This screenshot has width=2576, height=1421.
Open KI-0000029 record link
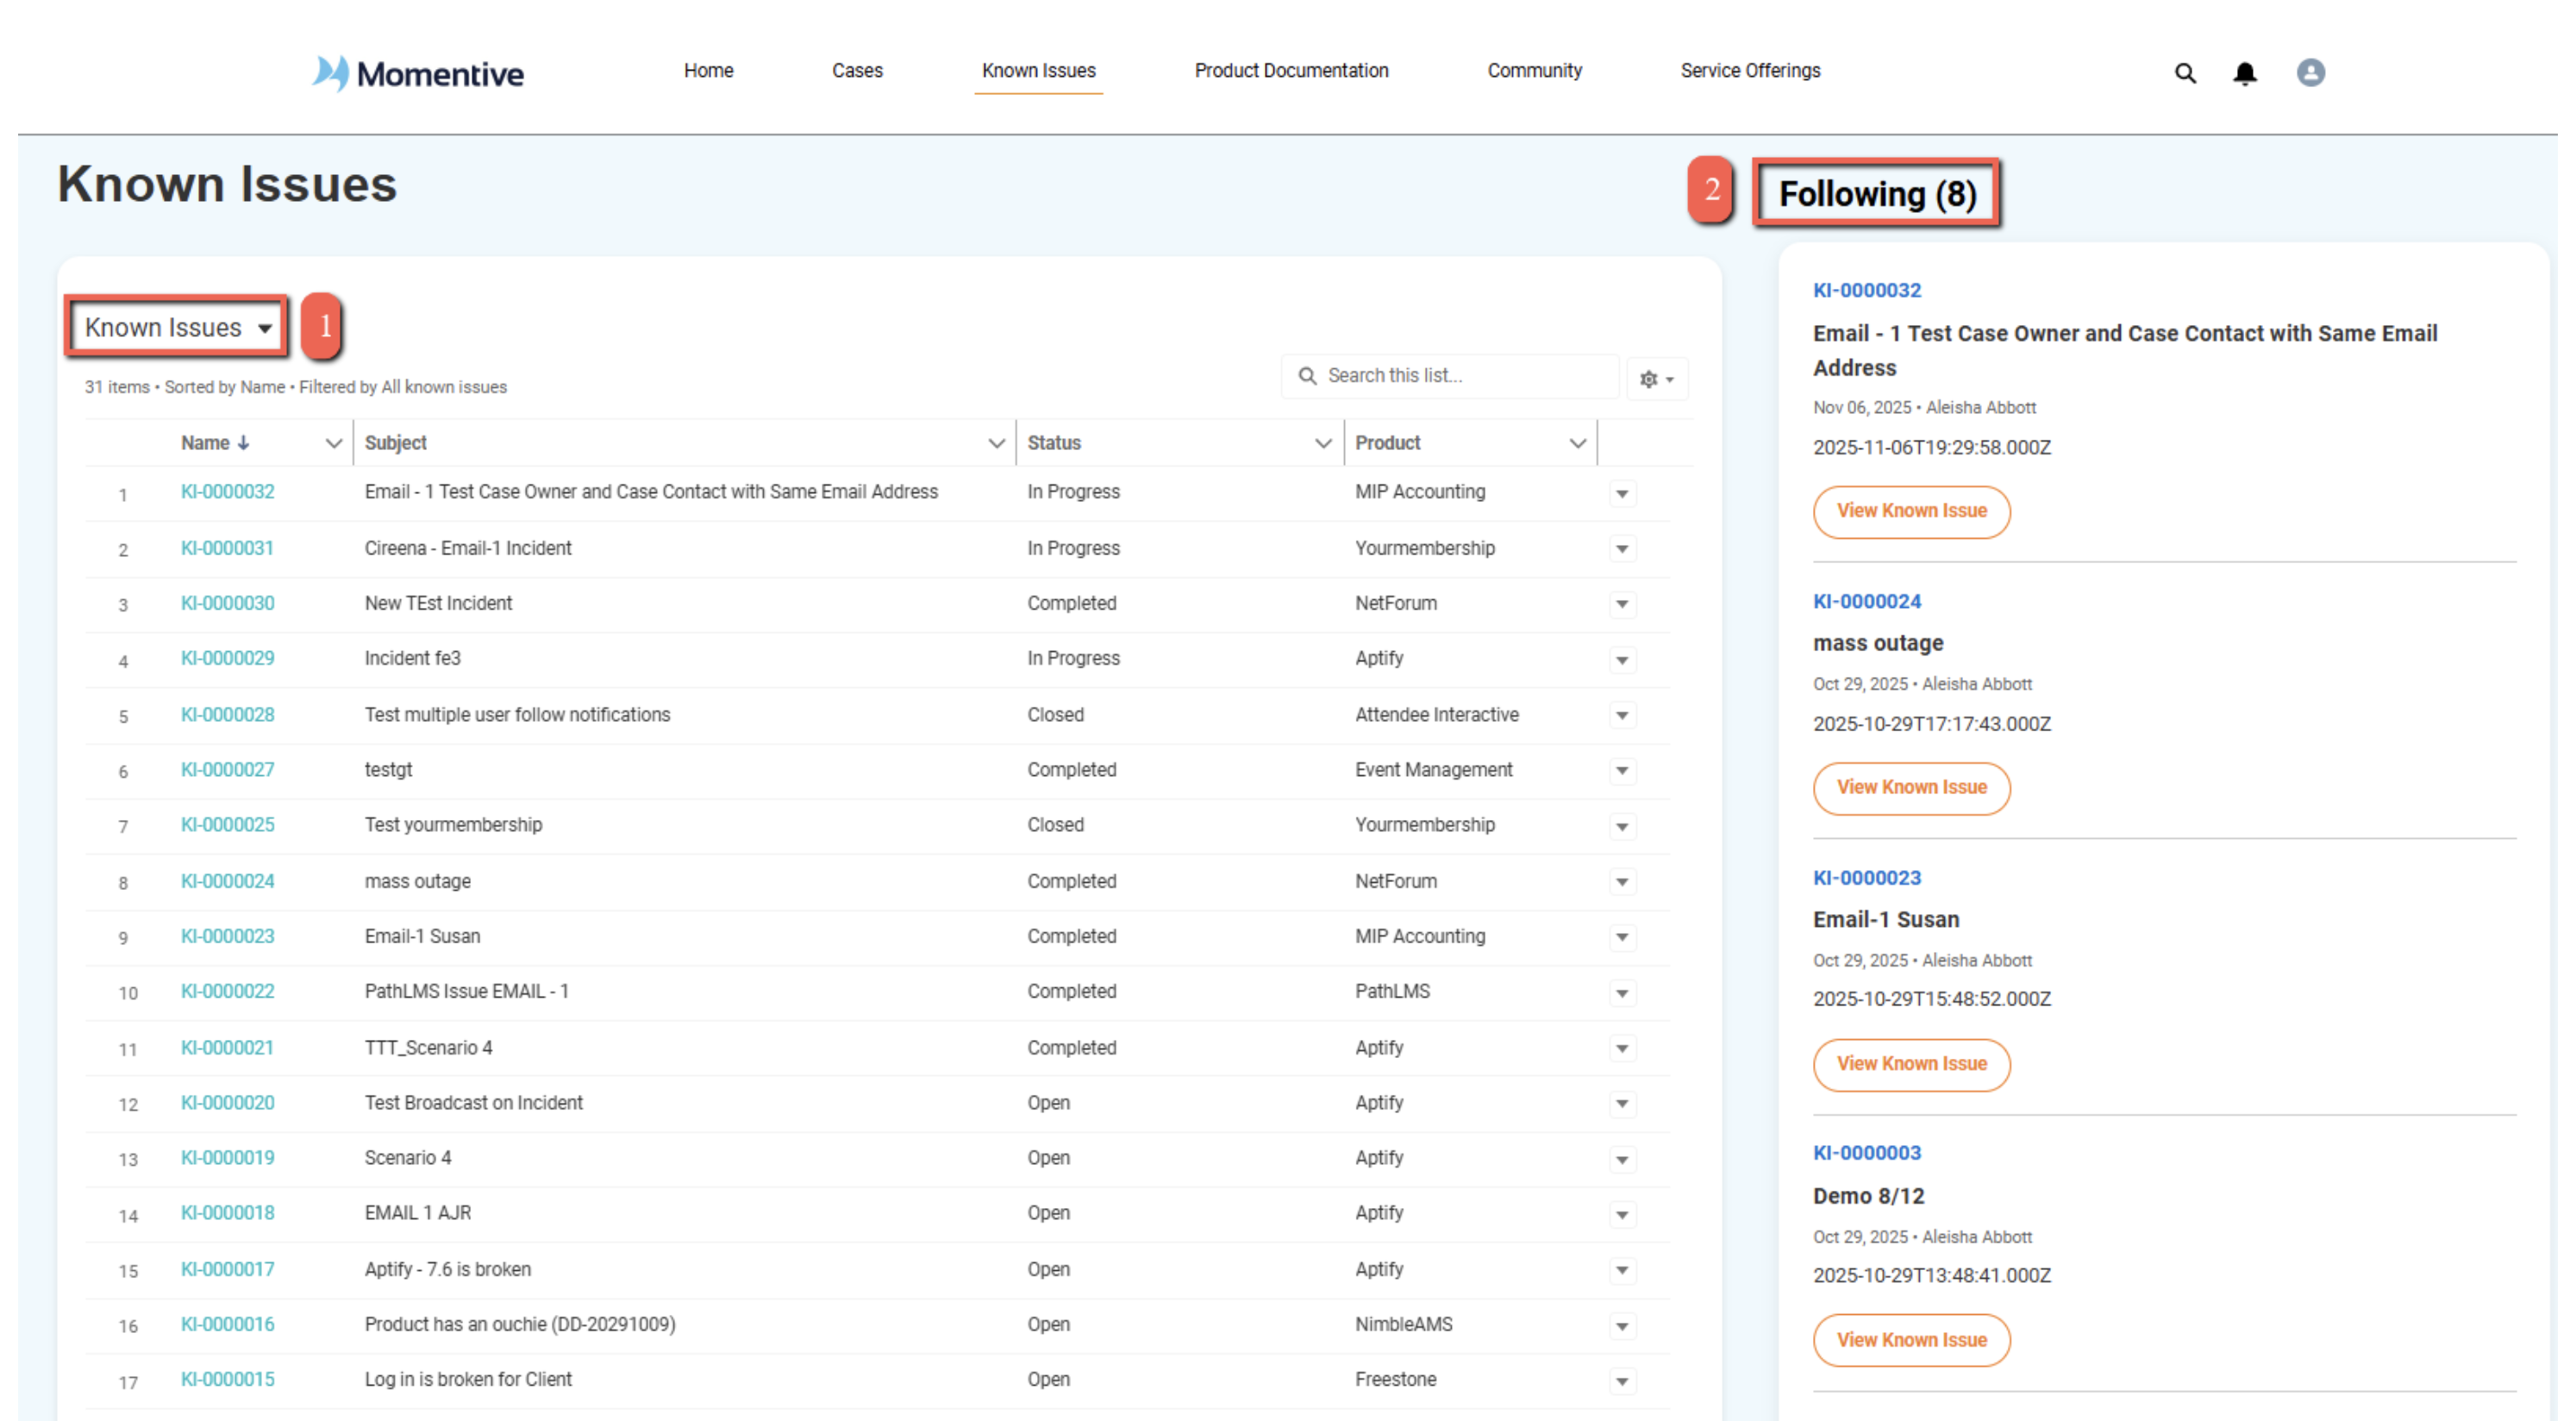click(x=227, y=658)
